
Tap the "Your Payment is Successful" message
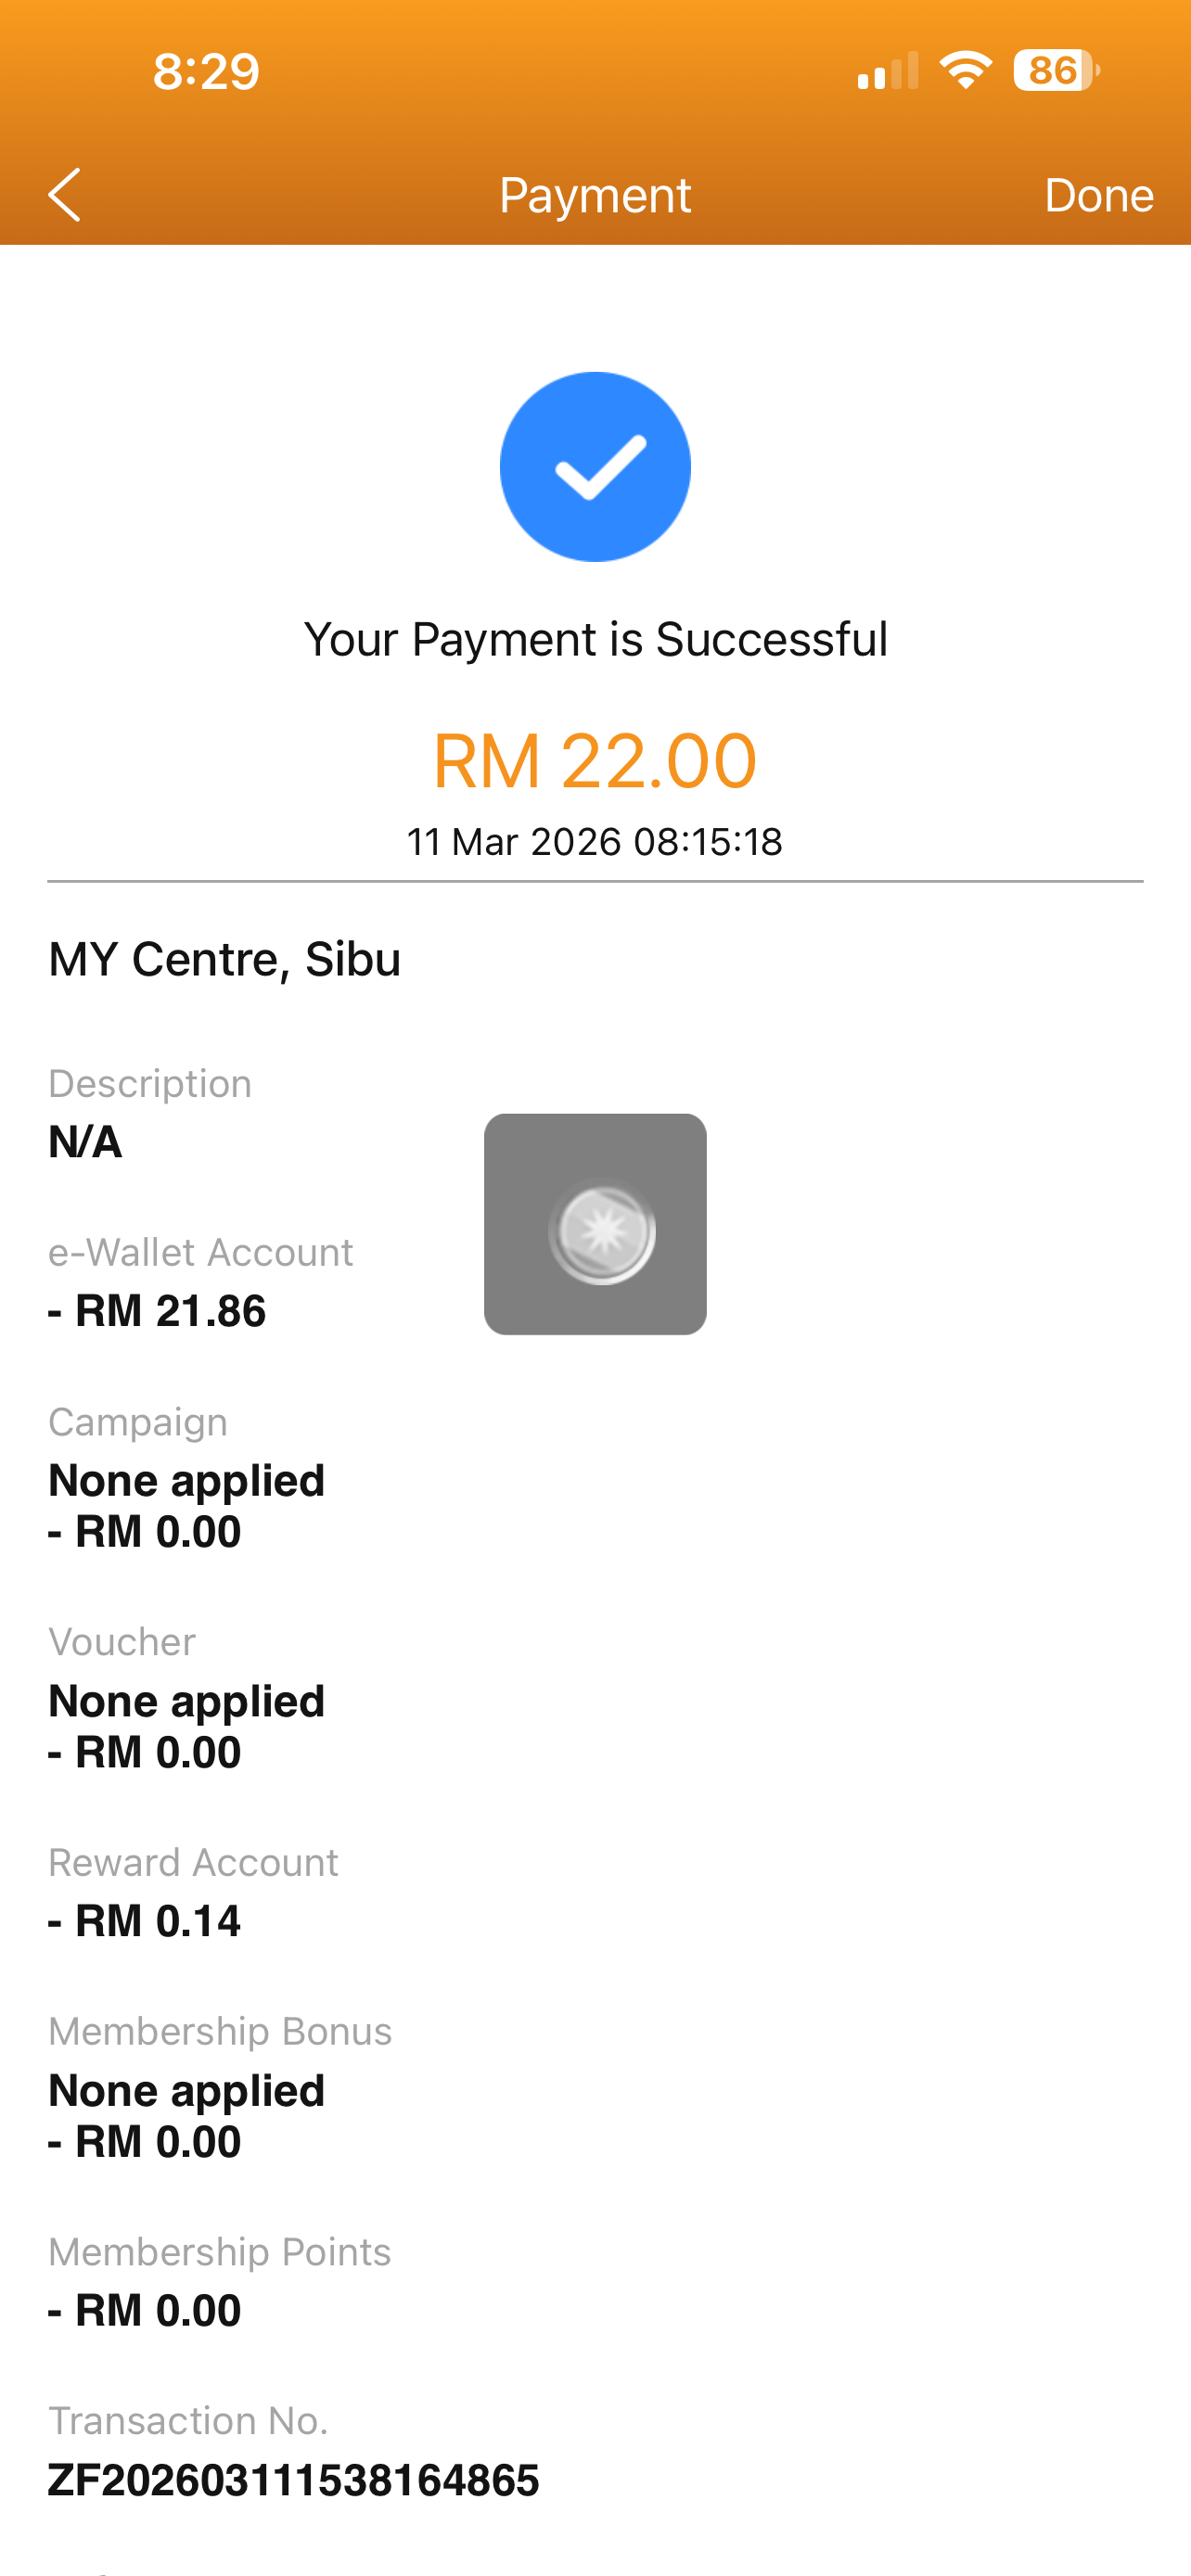(595, 639)
